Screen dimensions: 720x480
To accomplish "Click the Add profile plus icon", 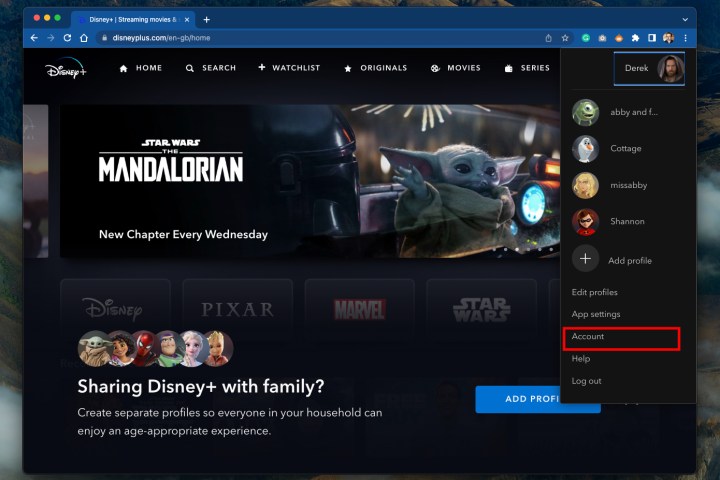I will tap(585, 259).
